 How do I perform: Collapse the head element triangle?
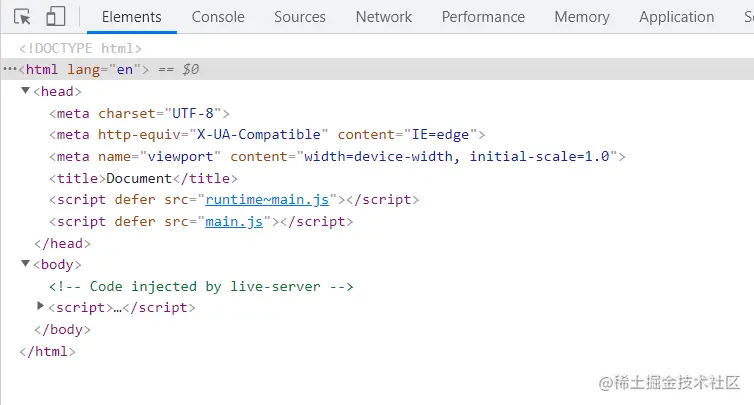click(x=26, y=90)
